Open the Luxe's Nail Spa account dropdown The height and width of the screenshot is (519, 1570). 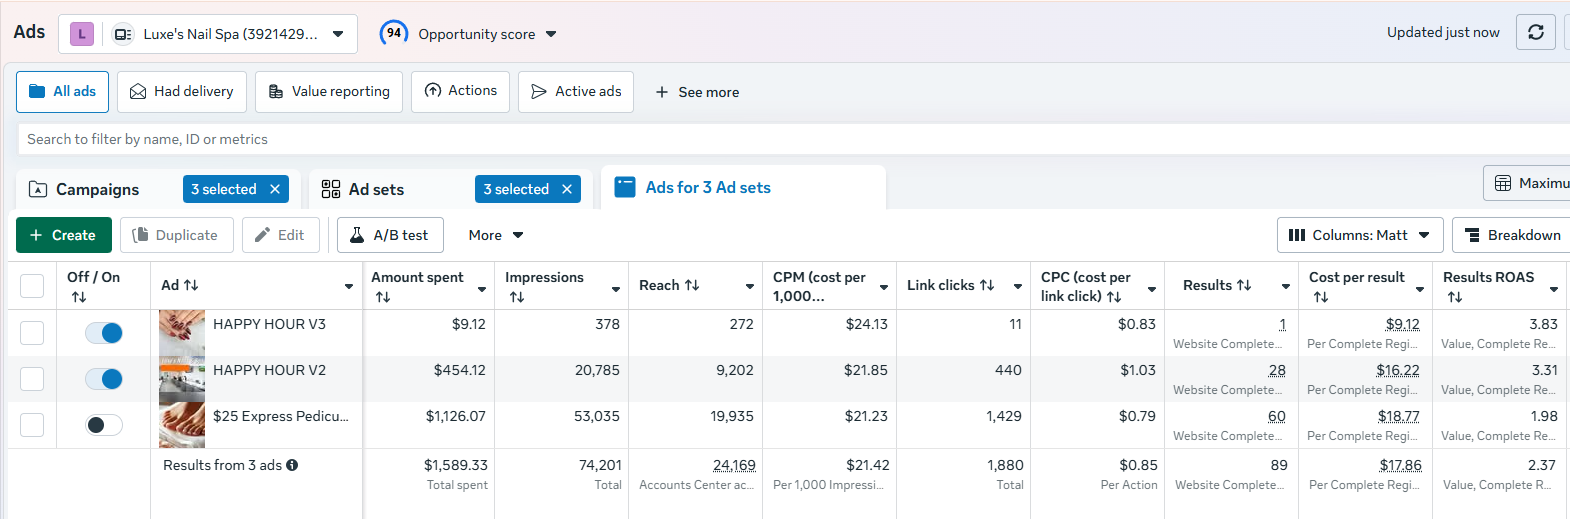coord(338,34)
